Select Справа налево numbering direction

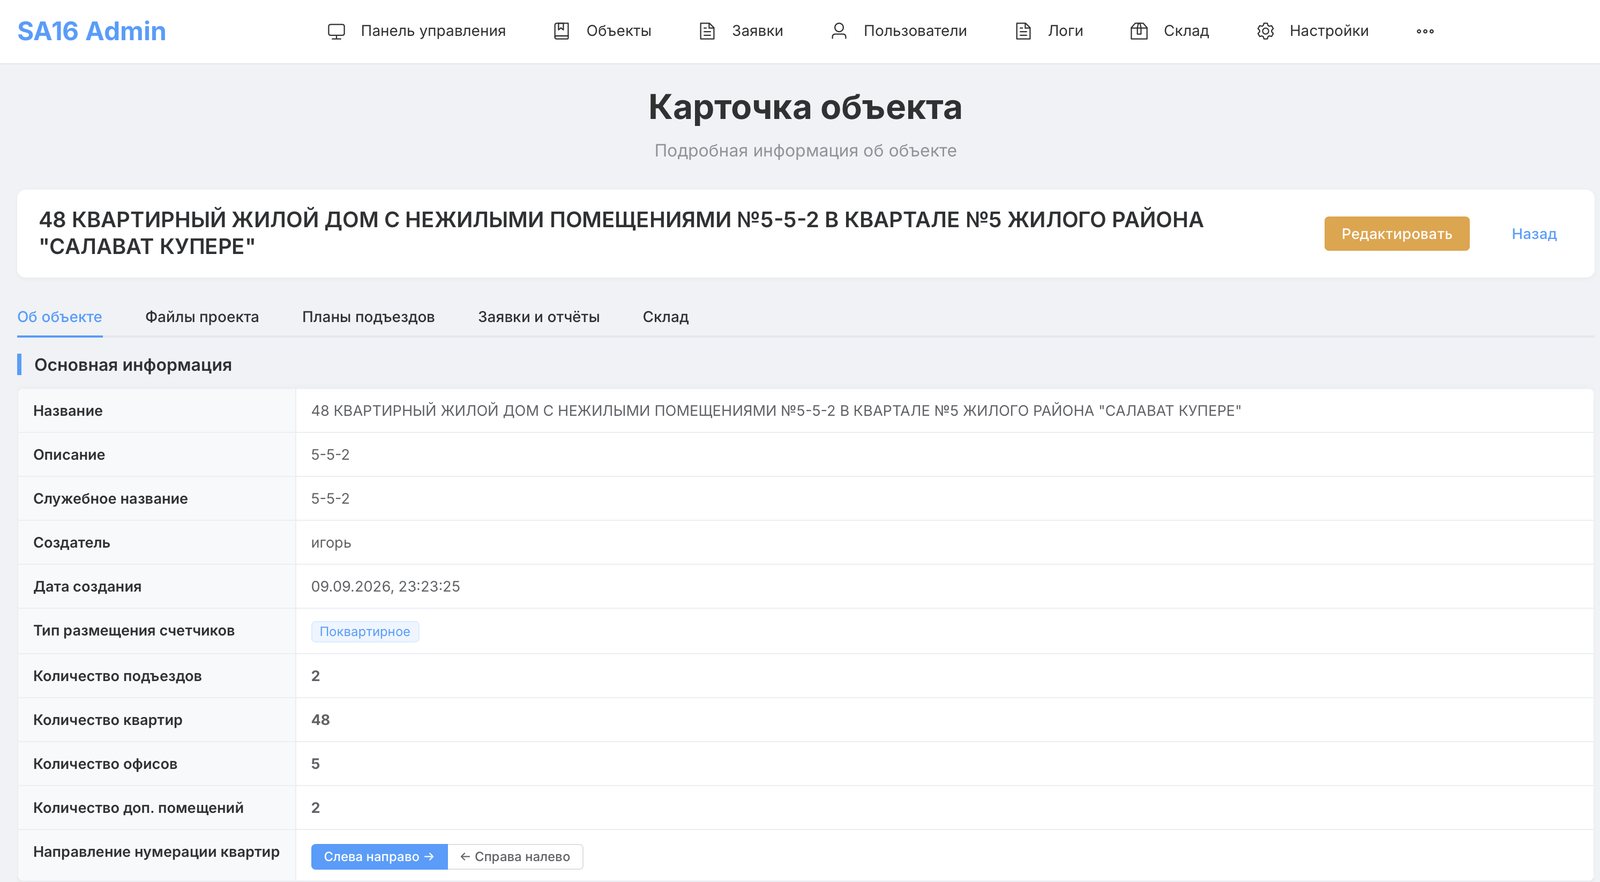tap(515, 857)
